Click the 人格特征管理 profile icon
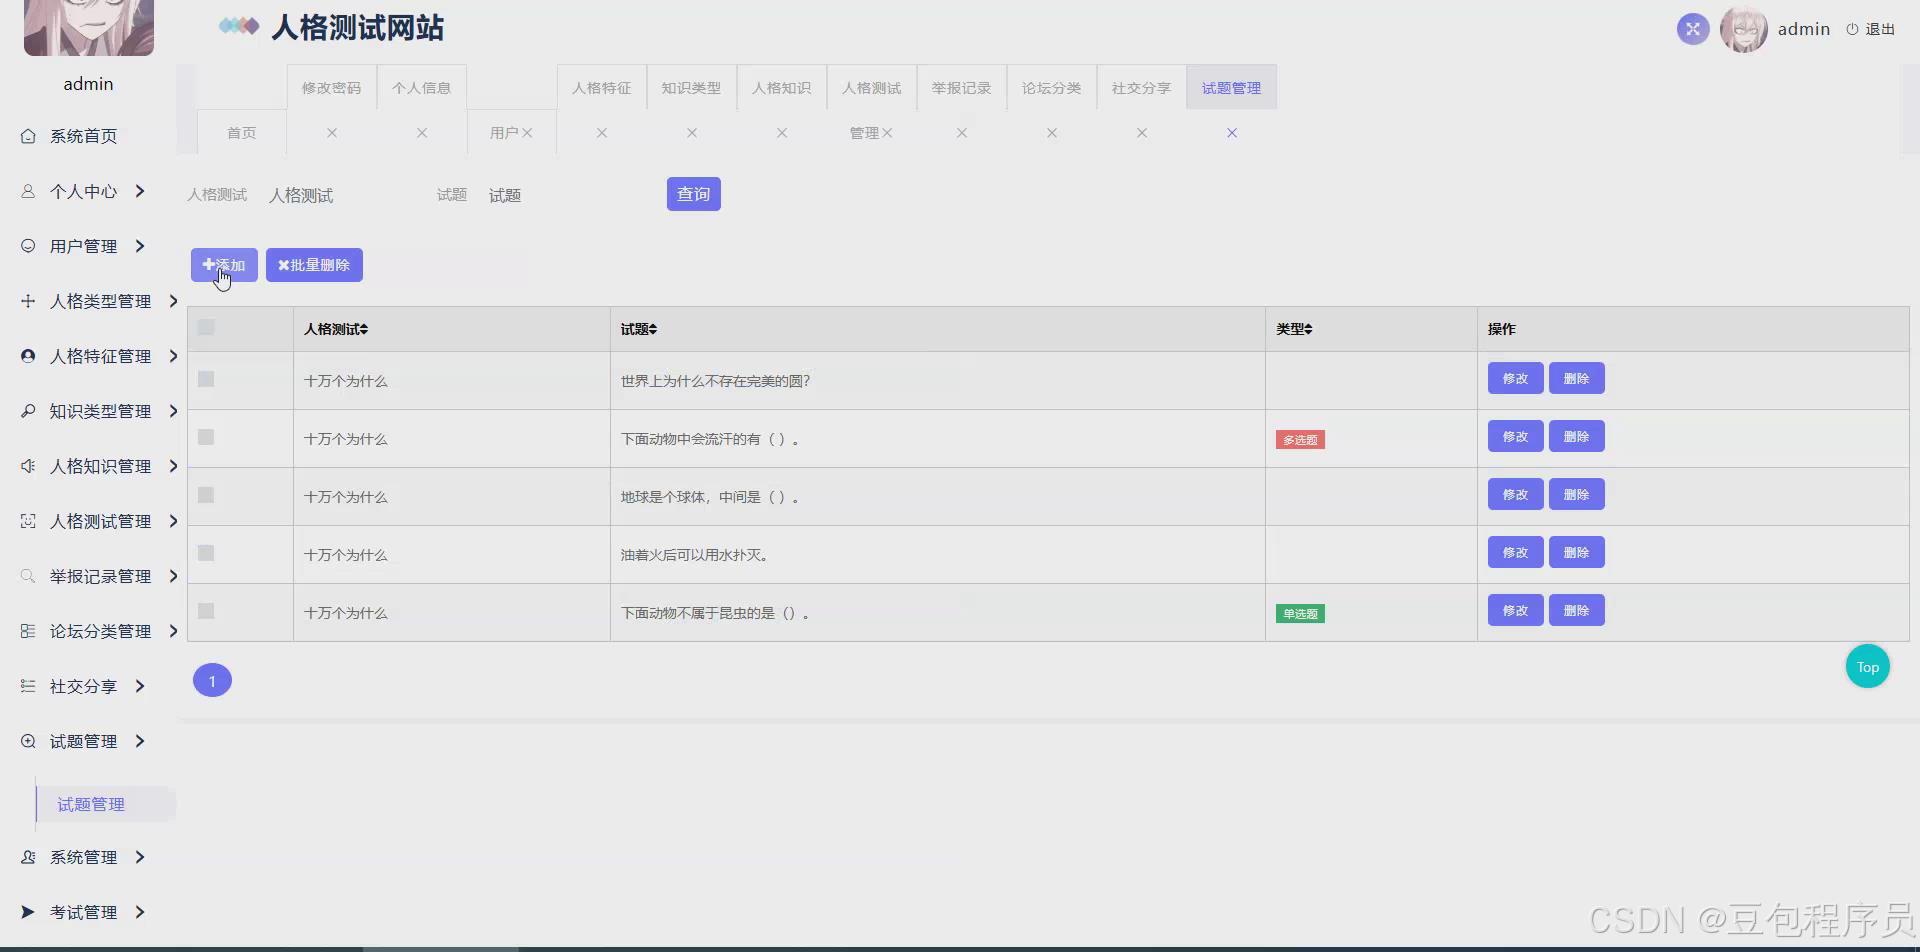The height and width of the screenshot is (952, 1920). point(28,356)
